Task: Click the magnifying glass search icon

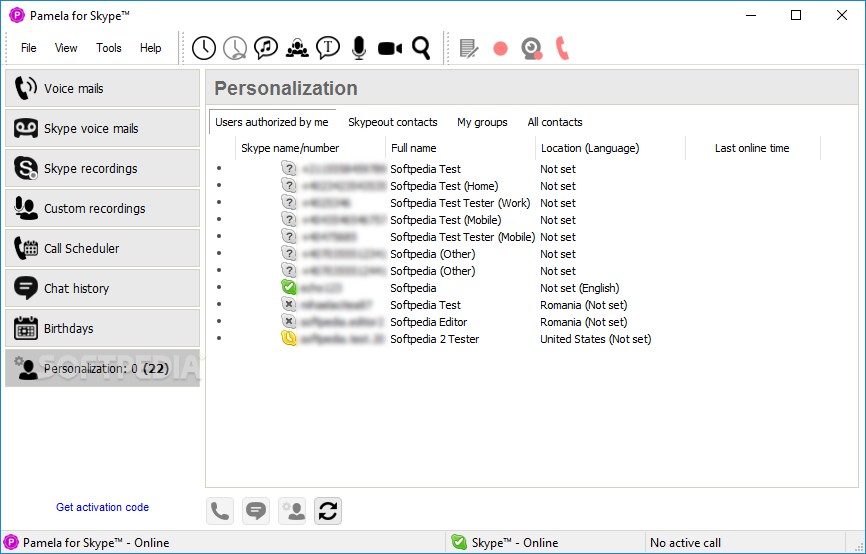Action: 421,48
